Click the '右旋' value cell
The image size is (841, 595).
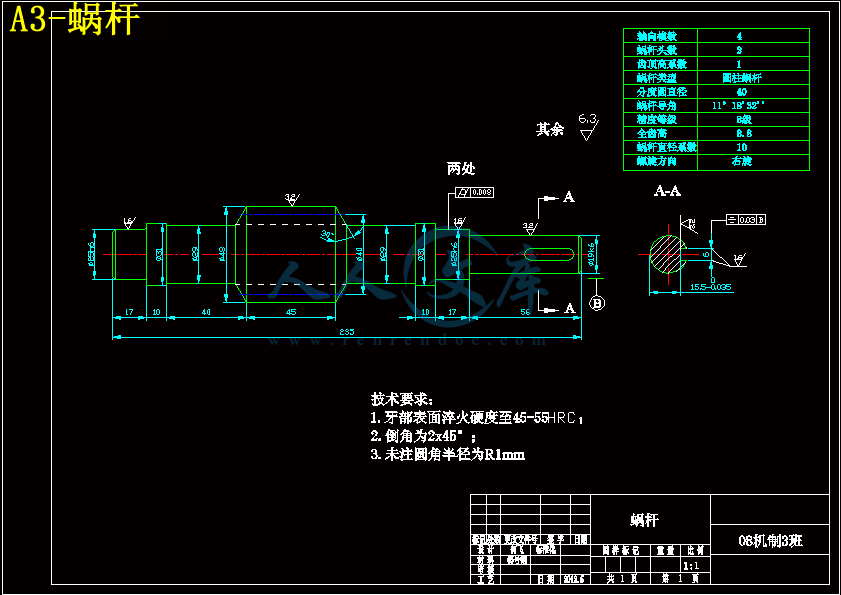point(753,162)
